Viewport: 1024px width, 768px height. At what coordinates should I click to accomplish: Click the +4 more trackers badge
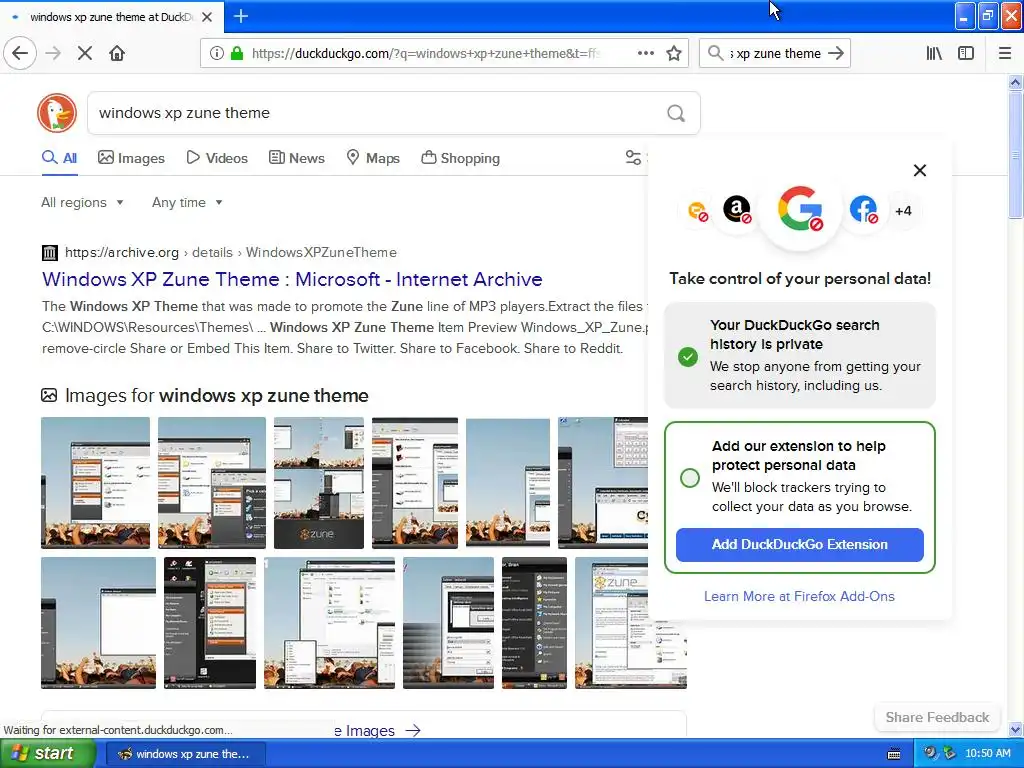[x=903, y=211]
